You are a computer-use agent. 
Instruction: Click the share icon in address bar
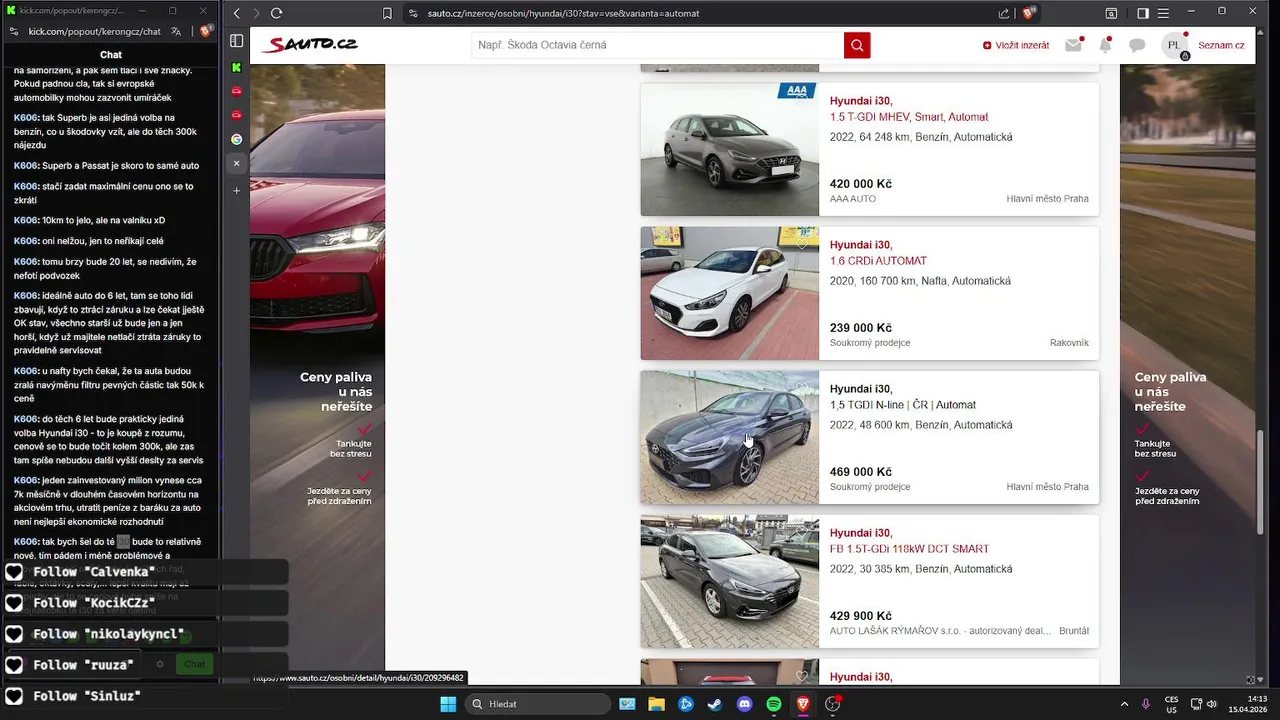click(1004, 13)
